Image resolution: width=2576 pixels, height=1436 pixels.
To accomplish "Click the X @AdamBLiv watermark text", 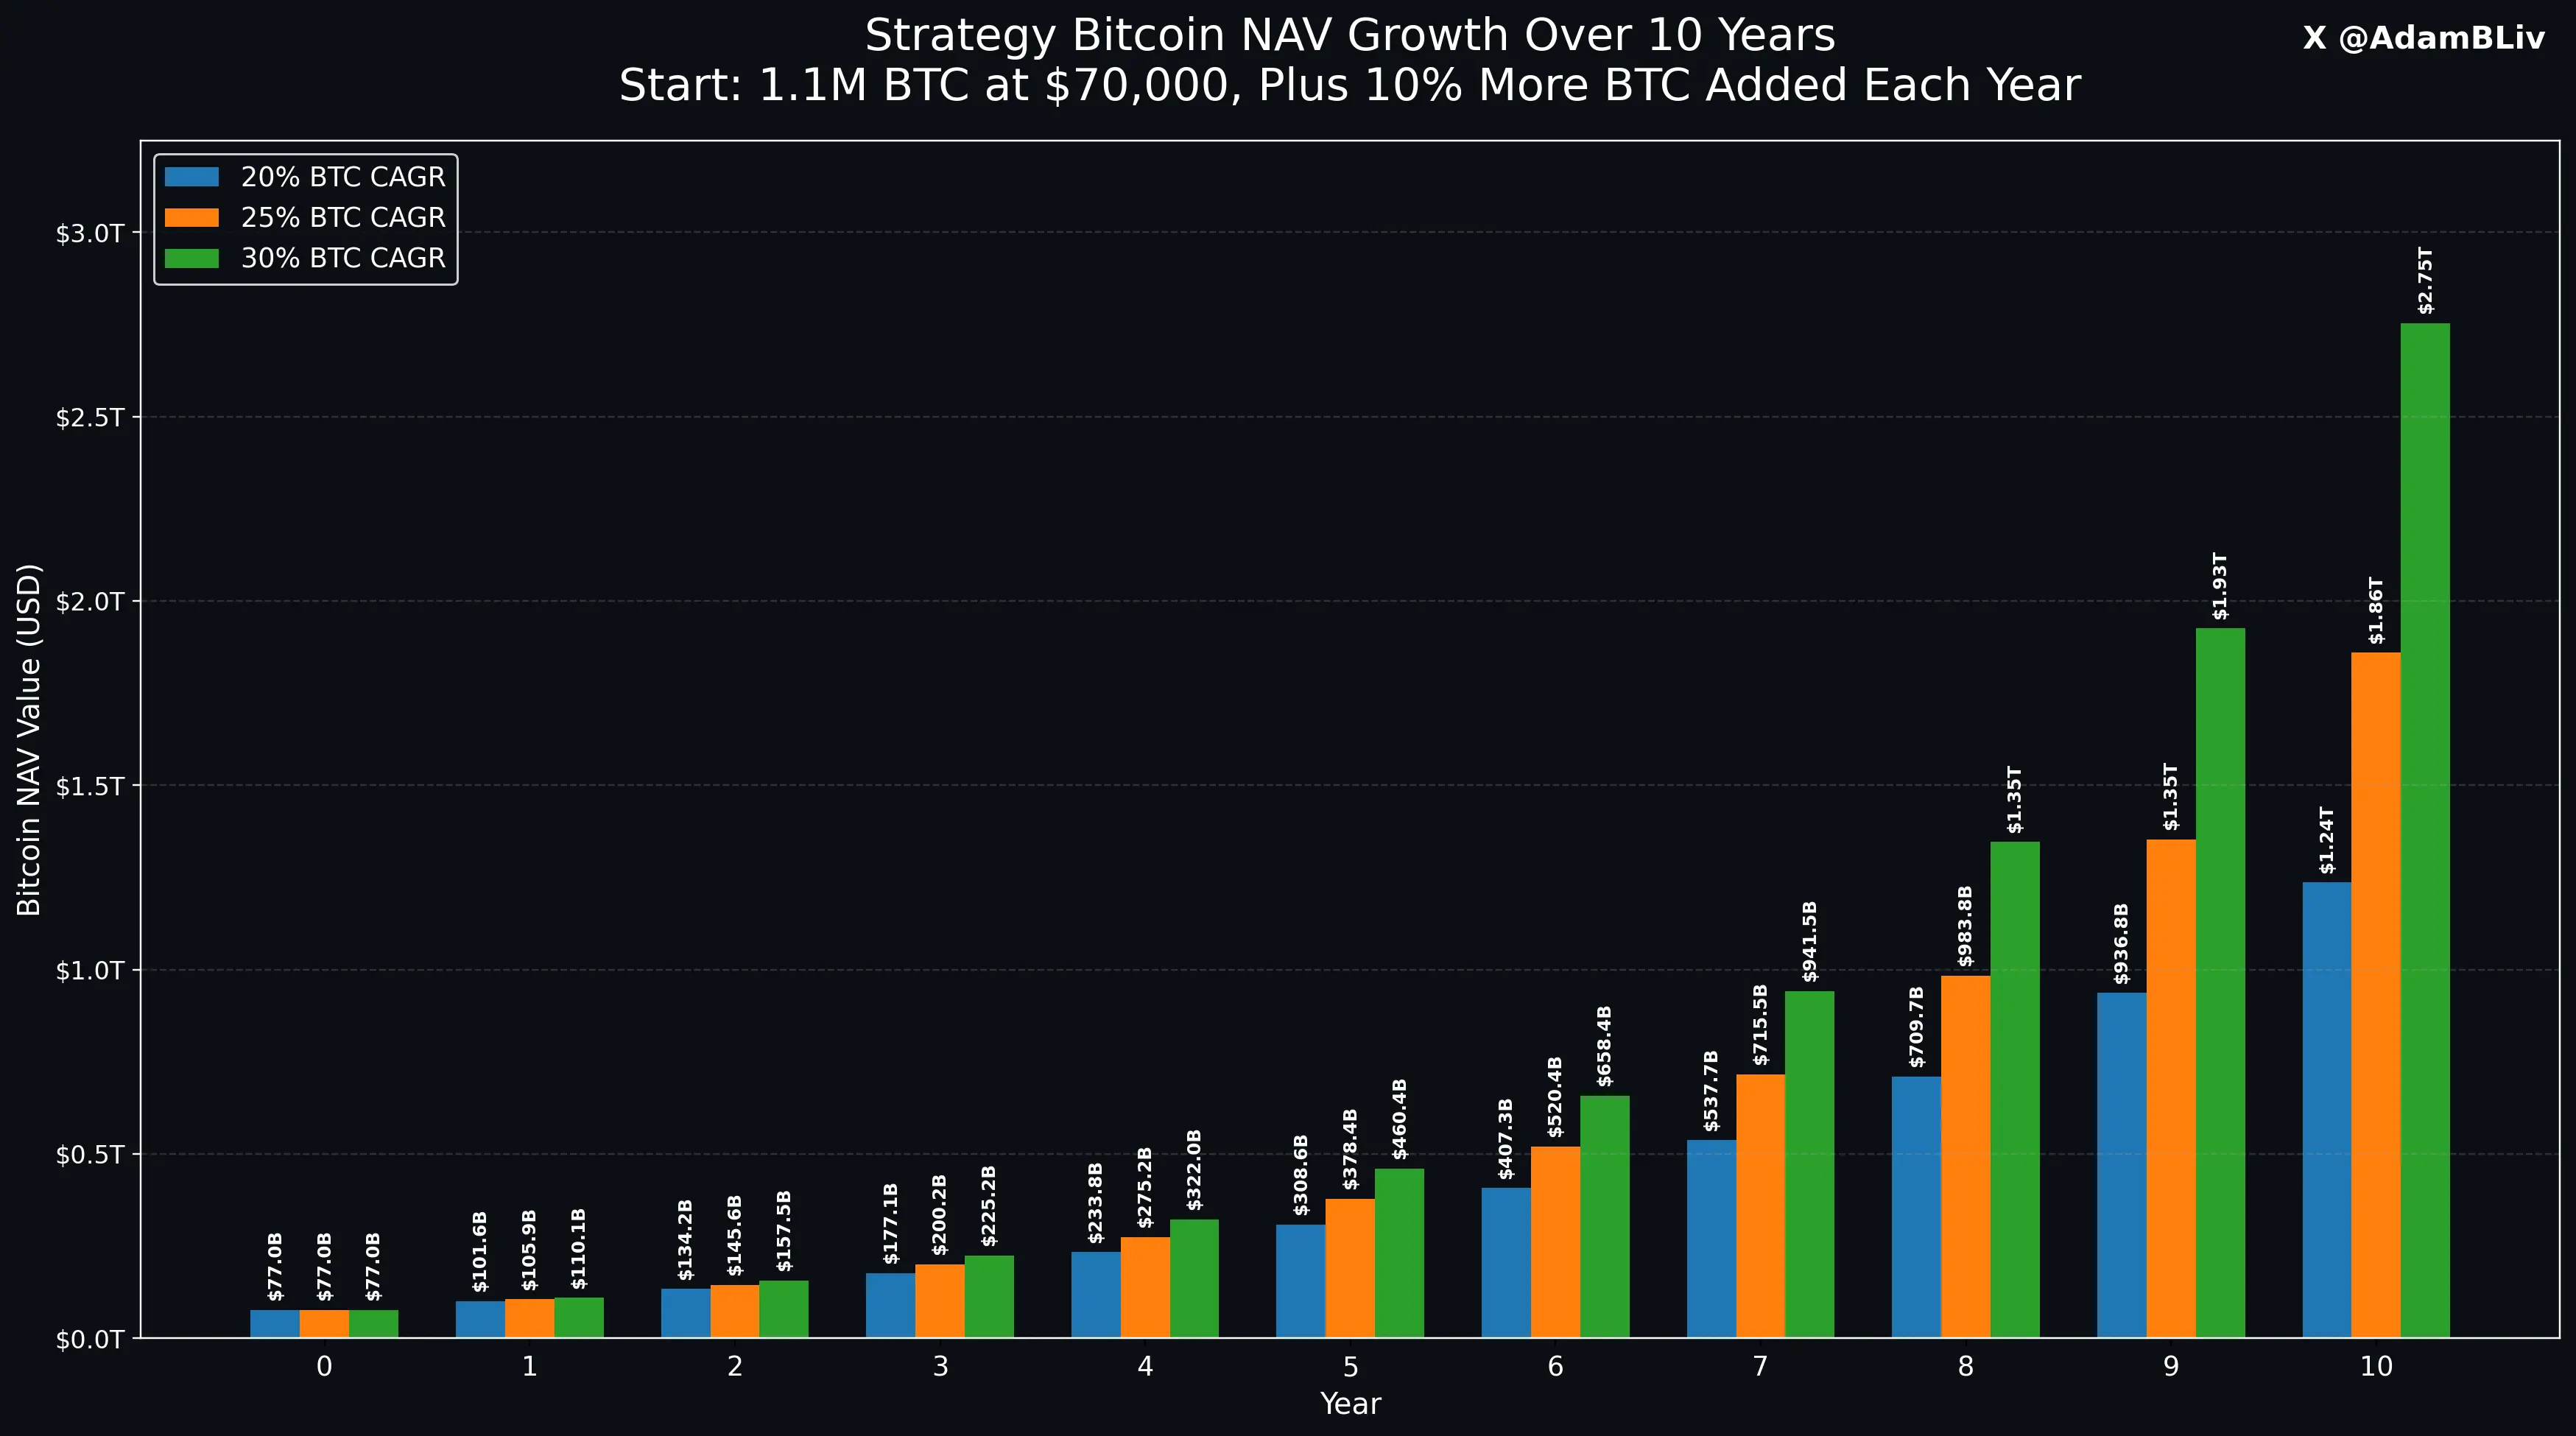I will click(x=2423, y=38).
